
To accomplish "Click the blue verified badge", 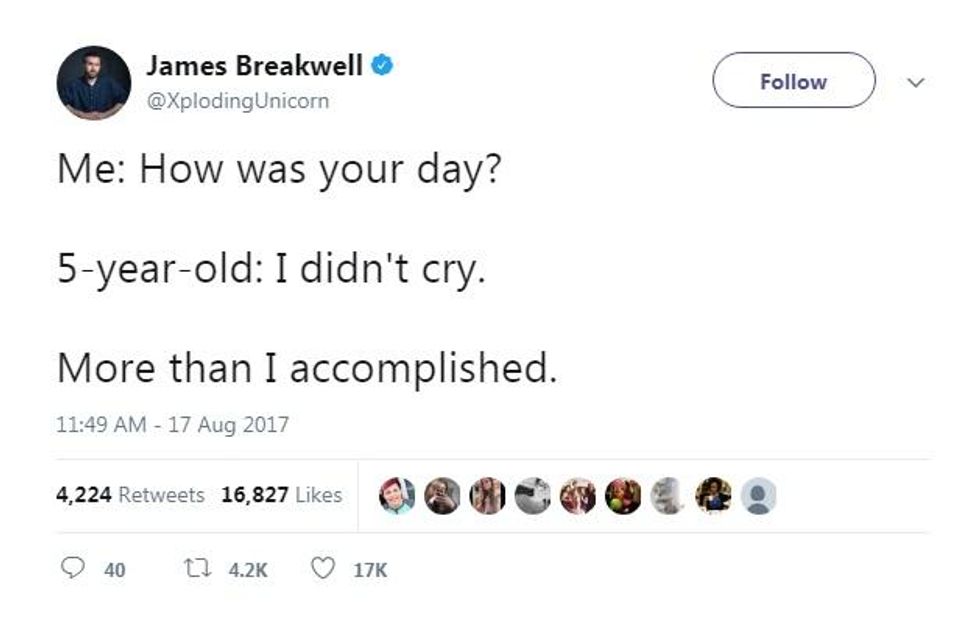I will [381, 66].
